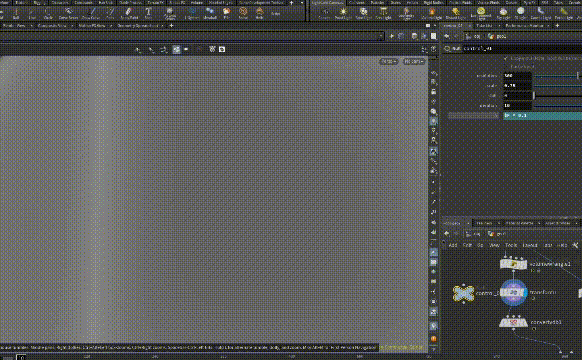The height and width of the screenshot is (360, 582).
Task: Open the network editor Layout menu
Action: (x=530, y=245)
